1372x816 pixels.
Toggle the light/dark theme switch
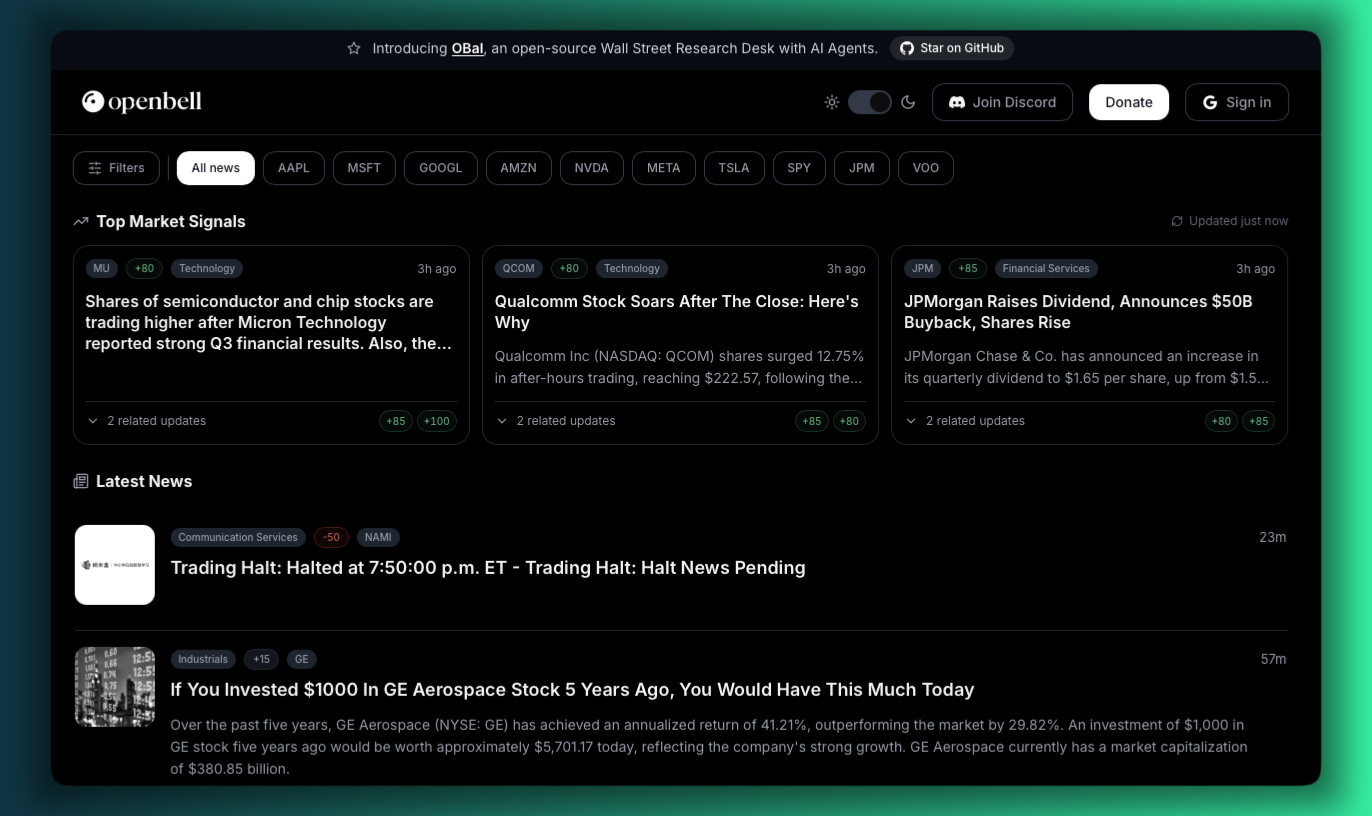(870, 102)
